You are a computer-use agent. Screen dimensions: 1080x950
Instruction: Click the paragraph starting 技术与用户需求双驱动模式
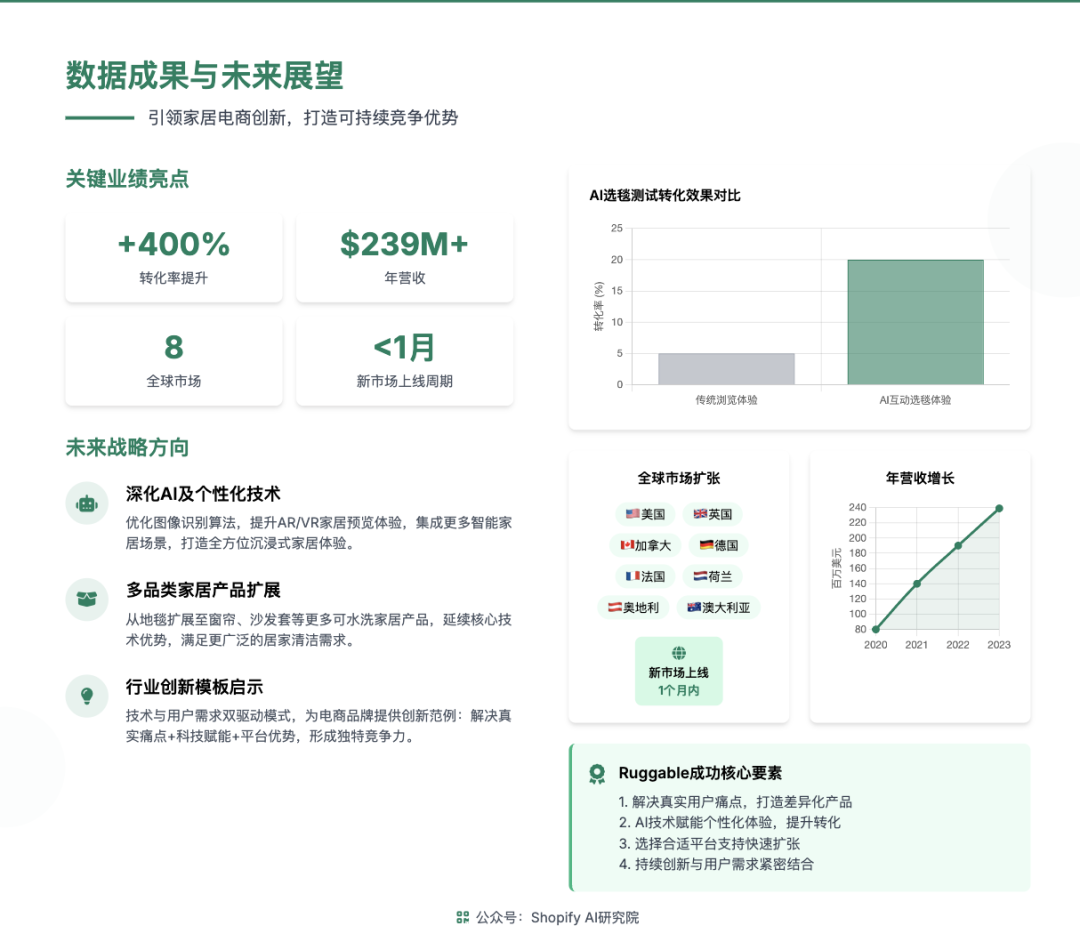318,726
